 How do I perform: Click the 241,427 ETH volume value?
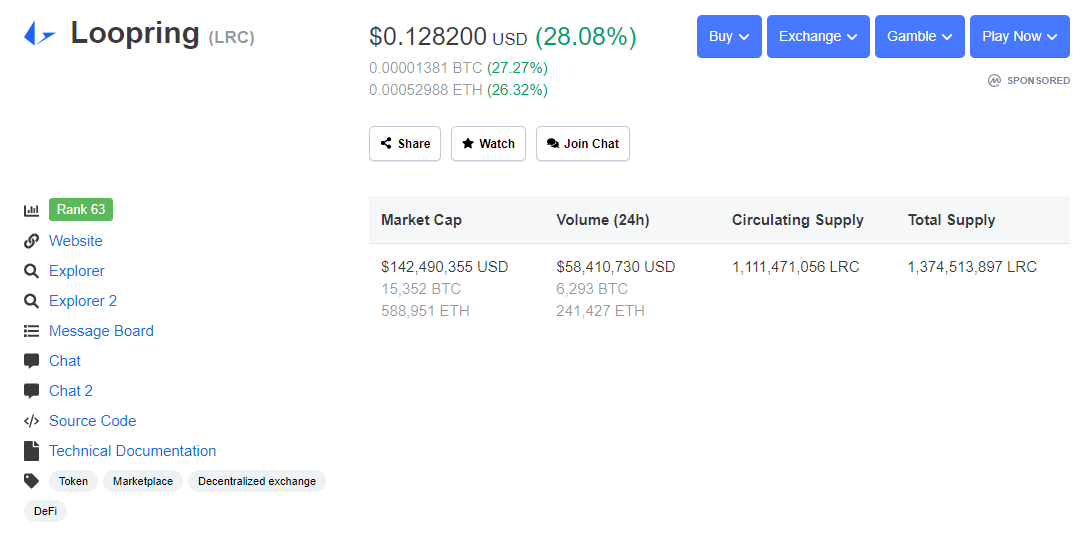pos(600,311)
